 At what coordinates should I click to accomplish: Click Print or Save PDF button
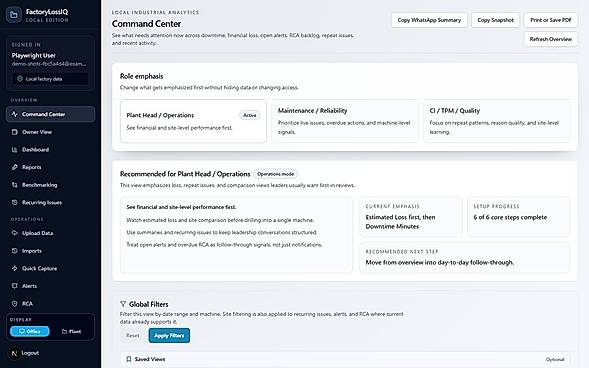point(551,20)
